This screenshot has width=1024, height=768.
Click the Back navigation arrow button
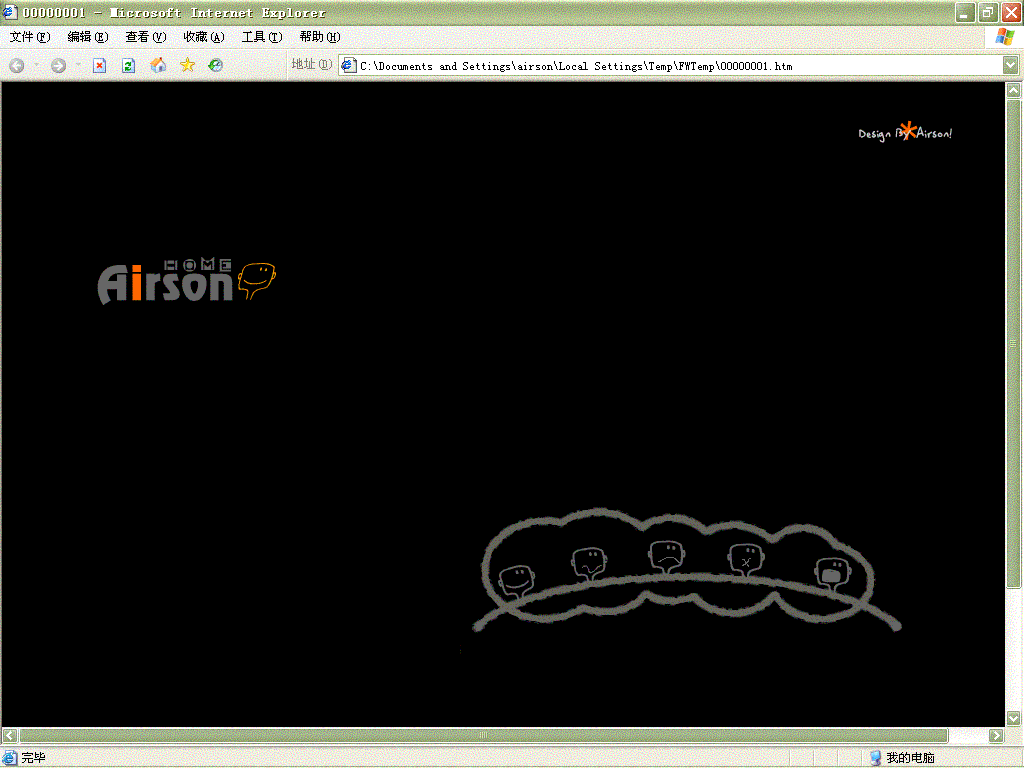coord(17,66)
